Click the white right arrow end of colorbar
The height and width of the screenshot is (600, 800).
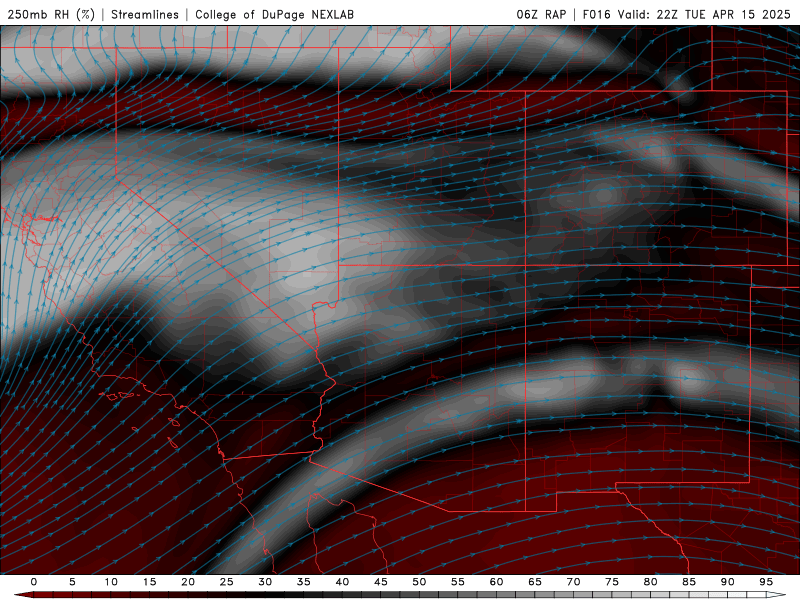tap(776, 595)
